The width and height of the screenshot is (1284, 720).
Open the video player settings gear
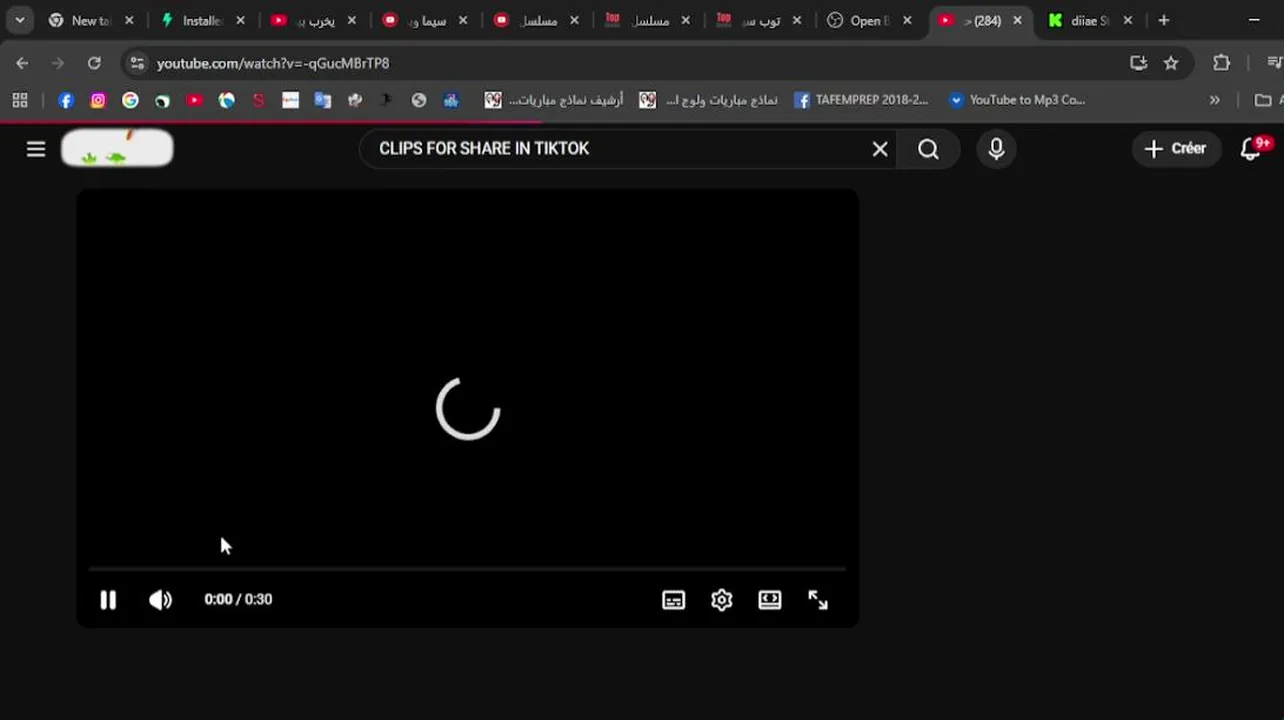click(x=722, y=599)
